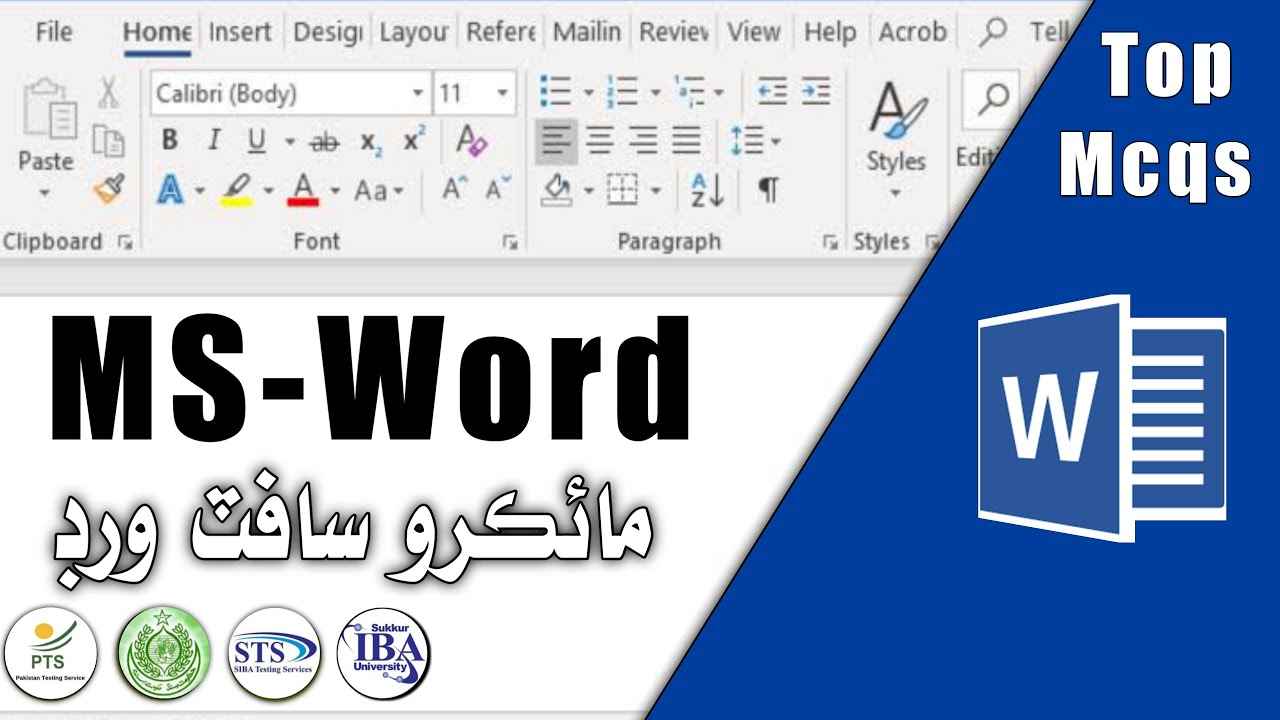
Task: Click the Multilevel List icon
Action: [689, 91]
